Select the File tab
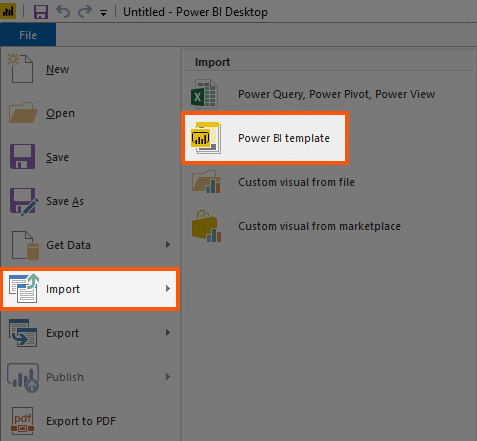 pos(28,35)
